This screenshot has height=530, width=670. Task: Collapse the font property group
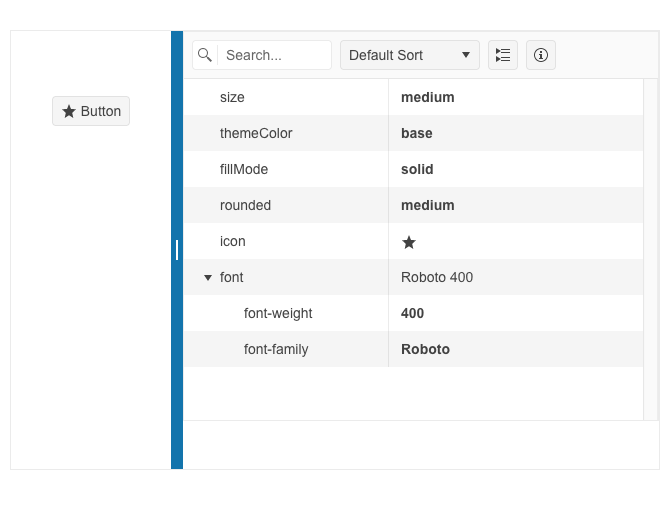[x=207, y=278]
